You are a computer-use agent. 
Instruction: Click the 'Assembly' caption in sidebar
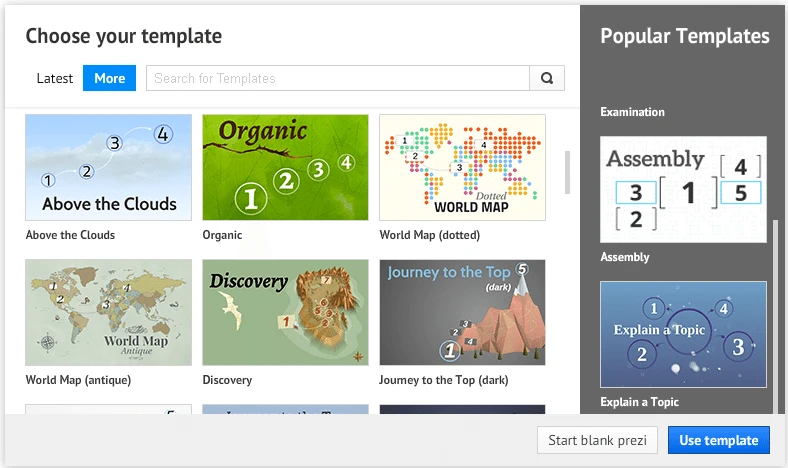point(625,257)
